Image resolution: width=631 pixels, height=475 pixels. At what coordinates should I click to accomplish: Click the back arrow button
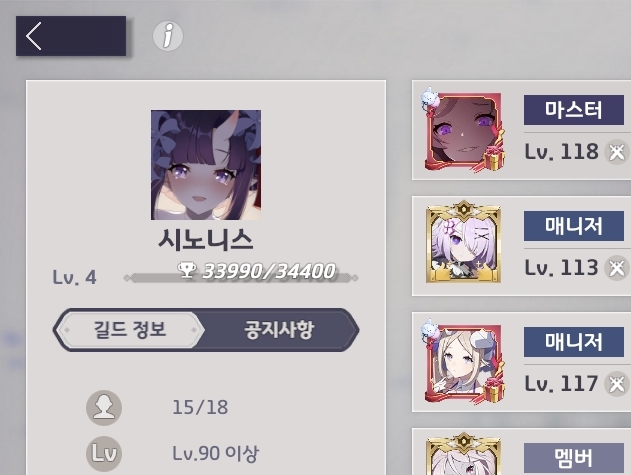click(71, 36)
